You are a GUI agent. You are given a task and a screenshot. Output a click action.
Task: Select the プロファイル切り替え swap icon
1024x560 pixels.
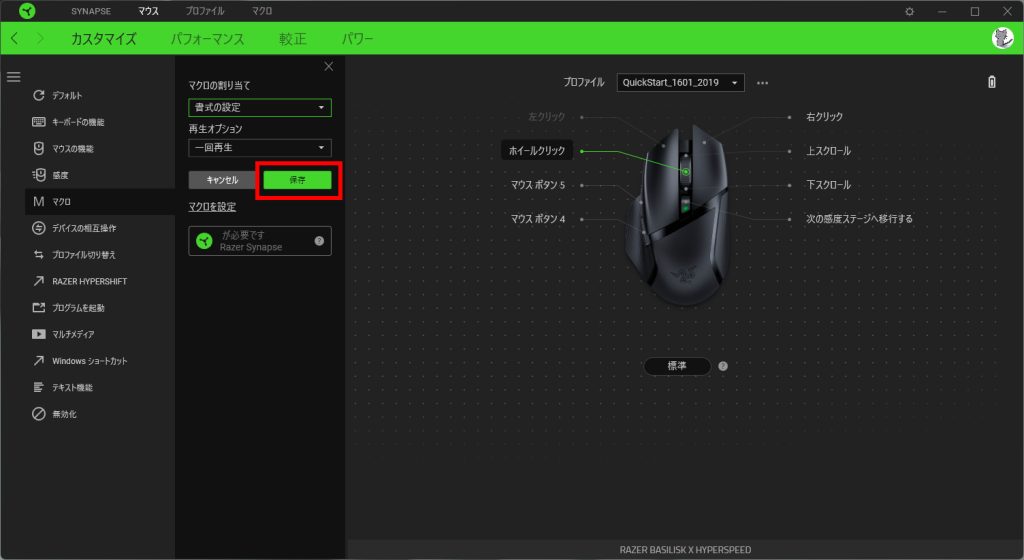39,255
